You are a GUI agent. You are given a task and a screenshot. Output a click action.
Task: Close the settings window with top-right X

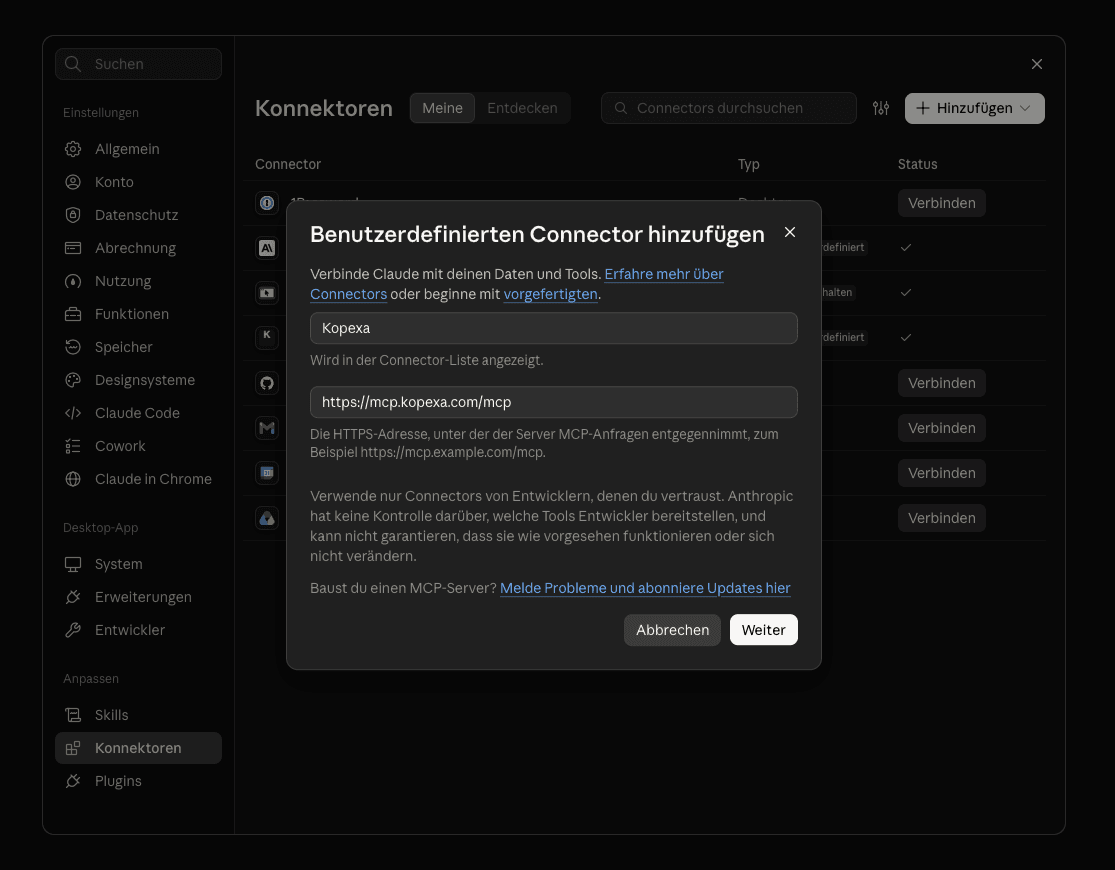(1037, 64)
